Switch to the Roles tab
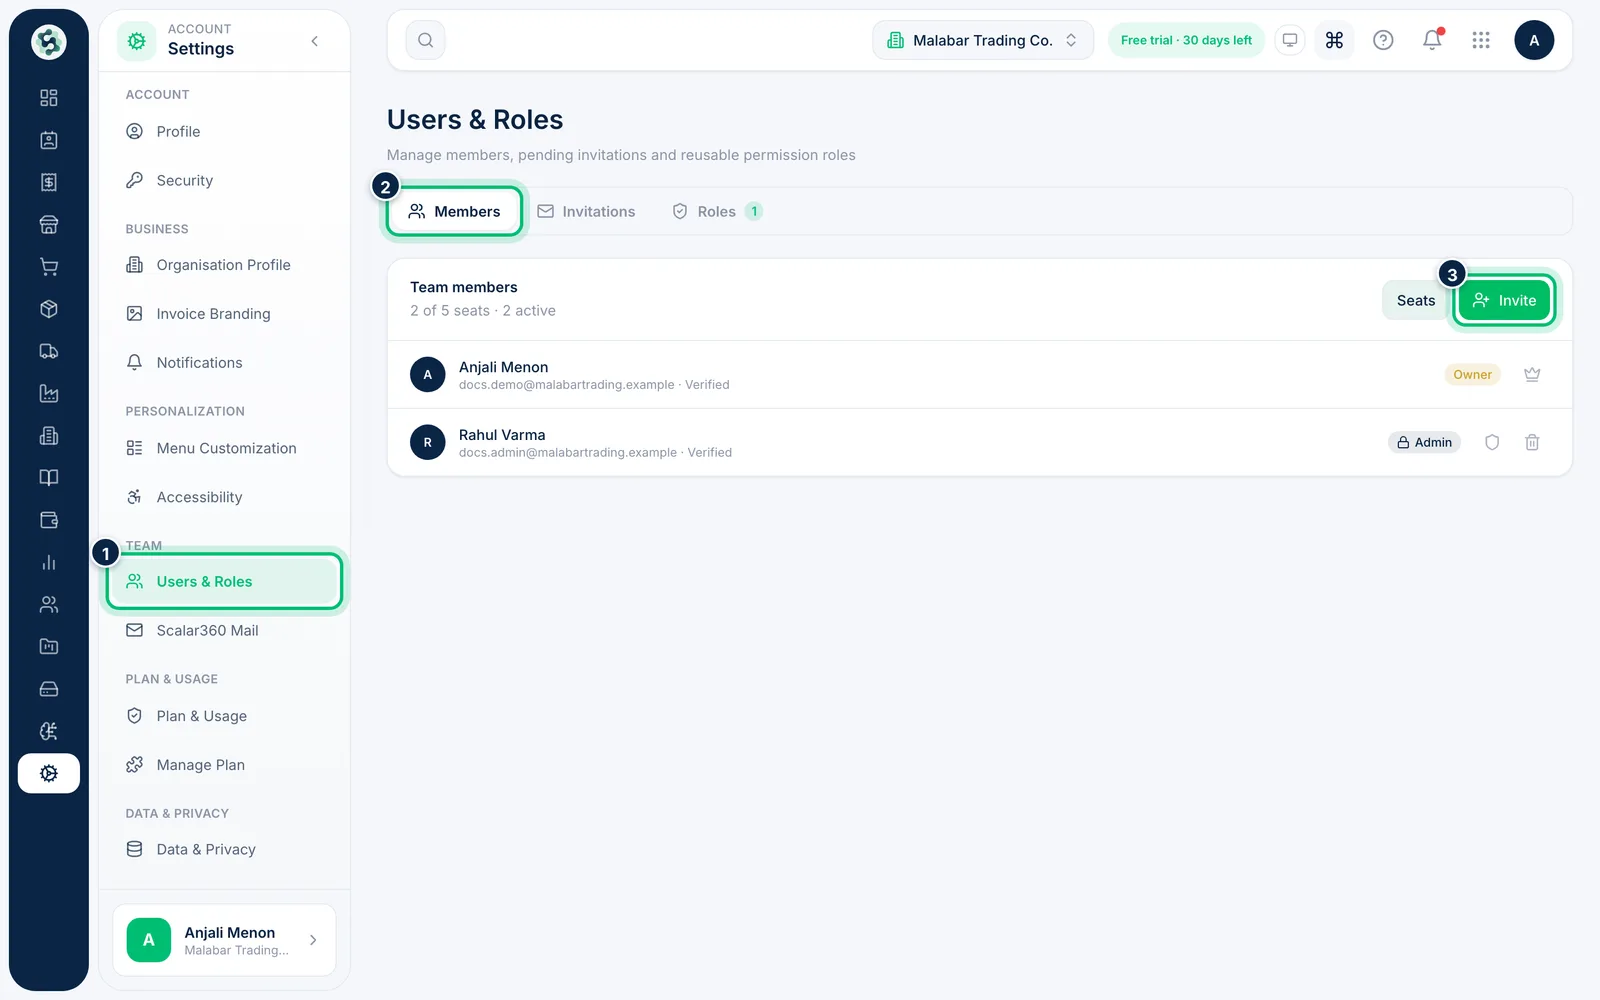1600x1000 pixels. point(717,211)
